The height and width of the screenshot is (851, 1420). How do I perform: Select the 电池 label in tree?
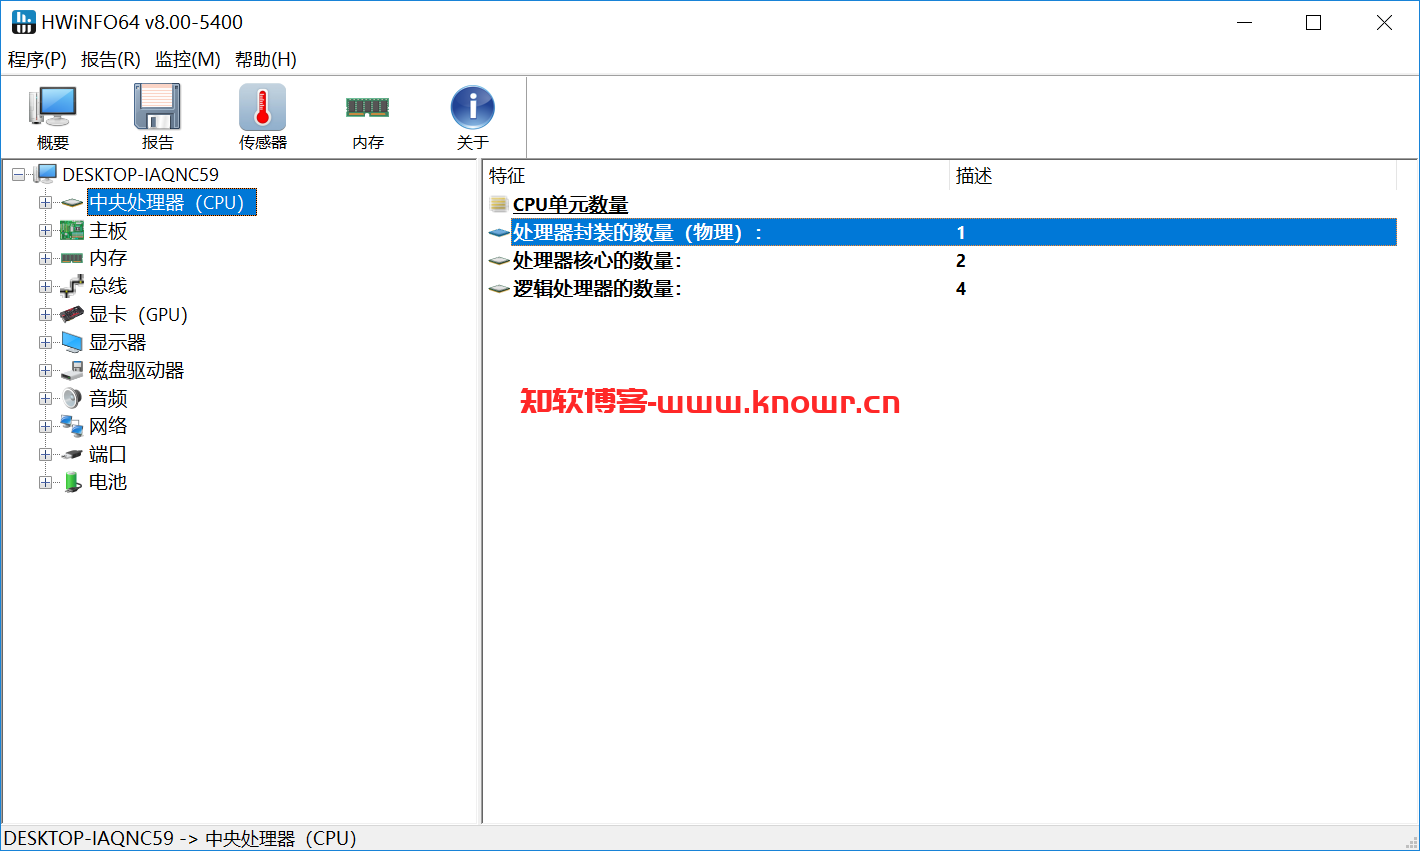[x=108, y=482]
